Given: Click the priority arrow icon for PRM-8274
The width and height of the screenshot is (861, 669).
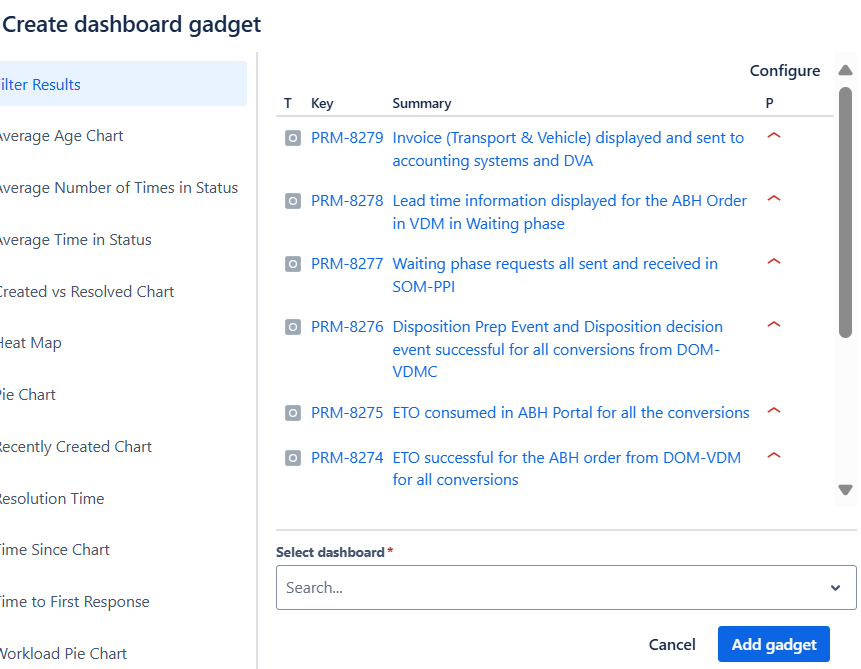Looking at the screenshot, I should [x=773, y=456].
